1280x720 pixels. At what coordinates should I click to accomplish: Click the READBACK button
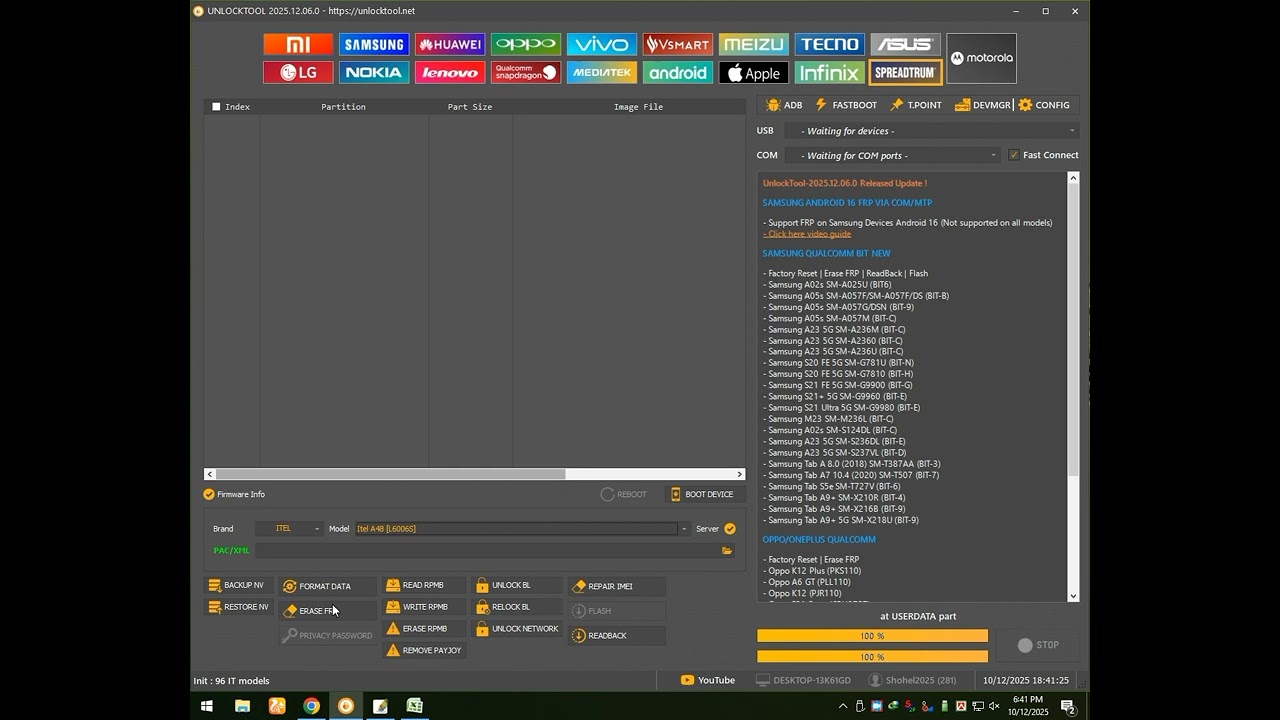tap(617, 636)
